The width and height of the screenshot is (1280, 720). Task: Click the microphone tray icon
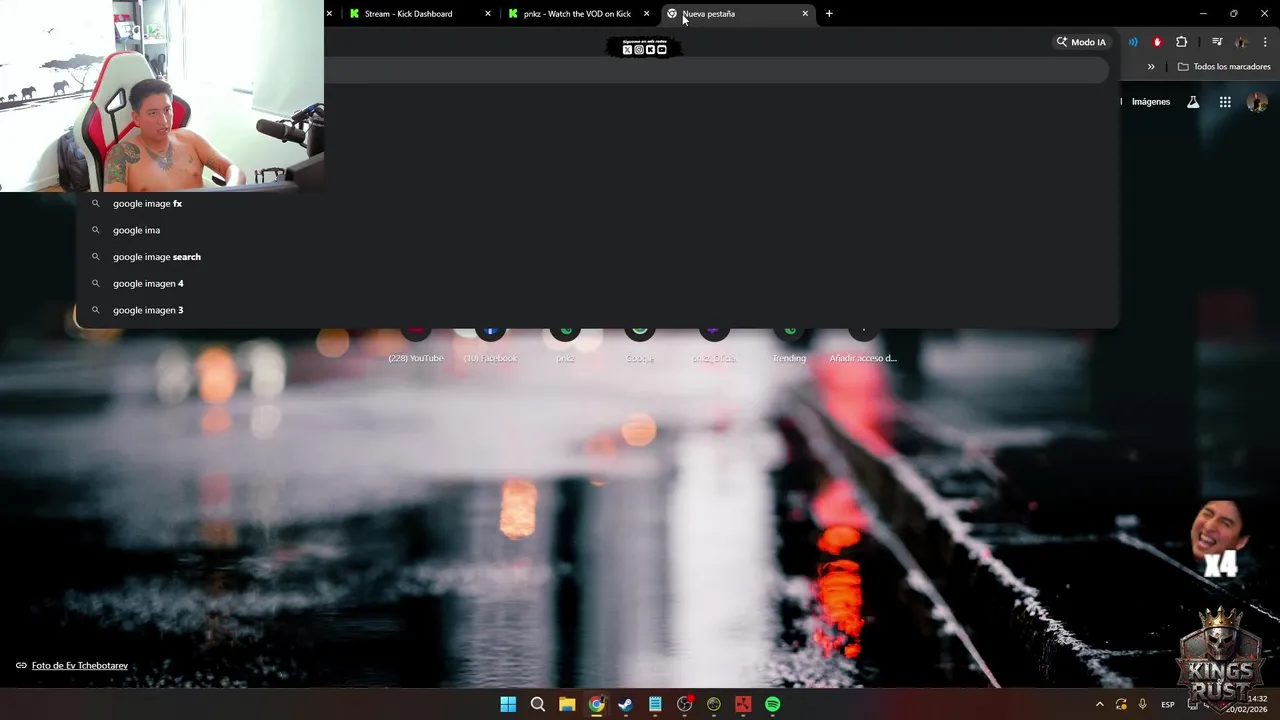(x=1143, y=704)
